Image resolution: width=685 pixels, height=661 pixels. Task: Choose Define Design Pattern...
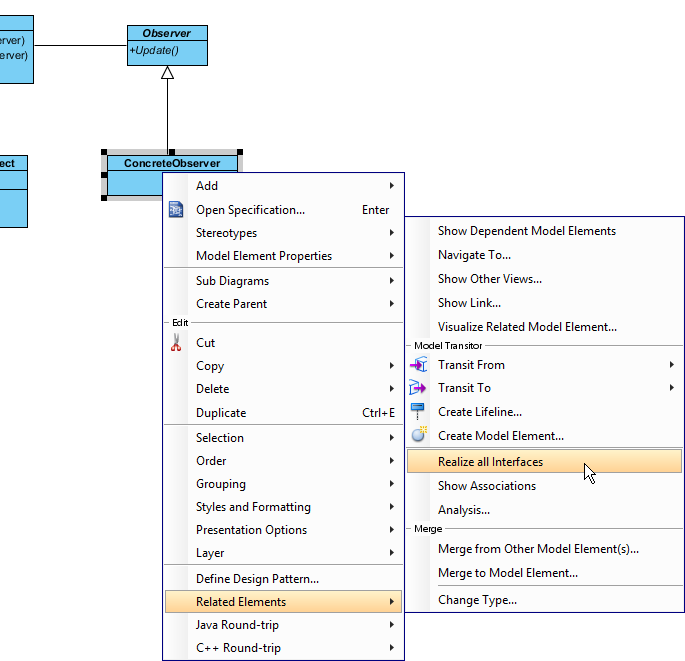coord(283,578)
